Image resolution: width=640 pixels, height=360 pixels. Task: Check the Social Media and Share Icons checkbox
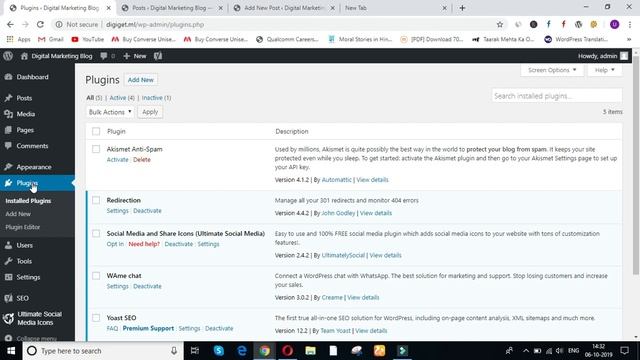tap(96, 233)
